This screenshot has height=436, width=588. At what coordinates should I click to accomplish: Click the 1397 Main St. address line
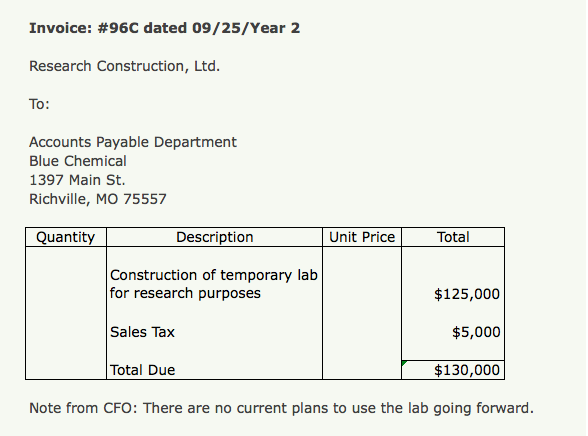coord(77,180)
